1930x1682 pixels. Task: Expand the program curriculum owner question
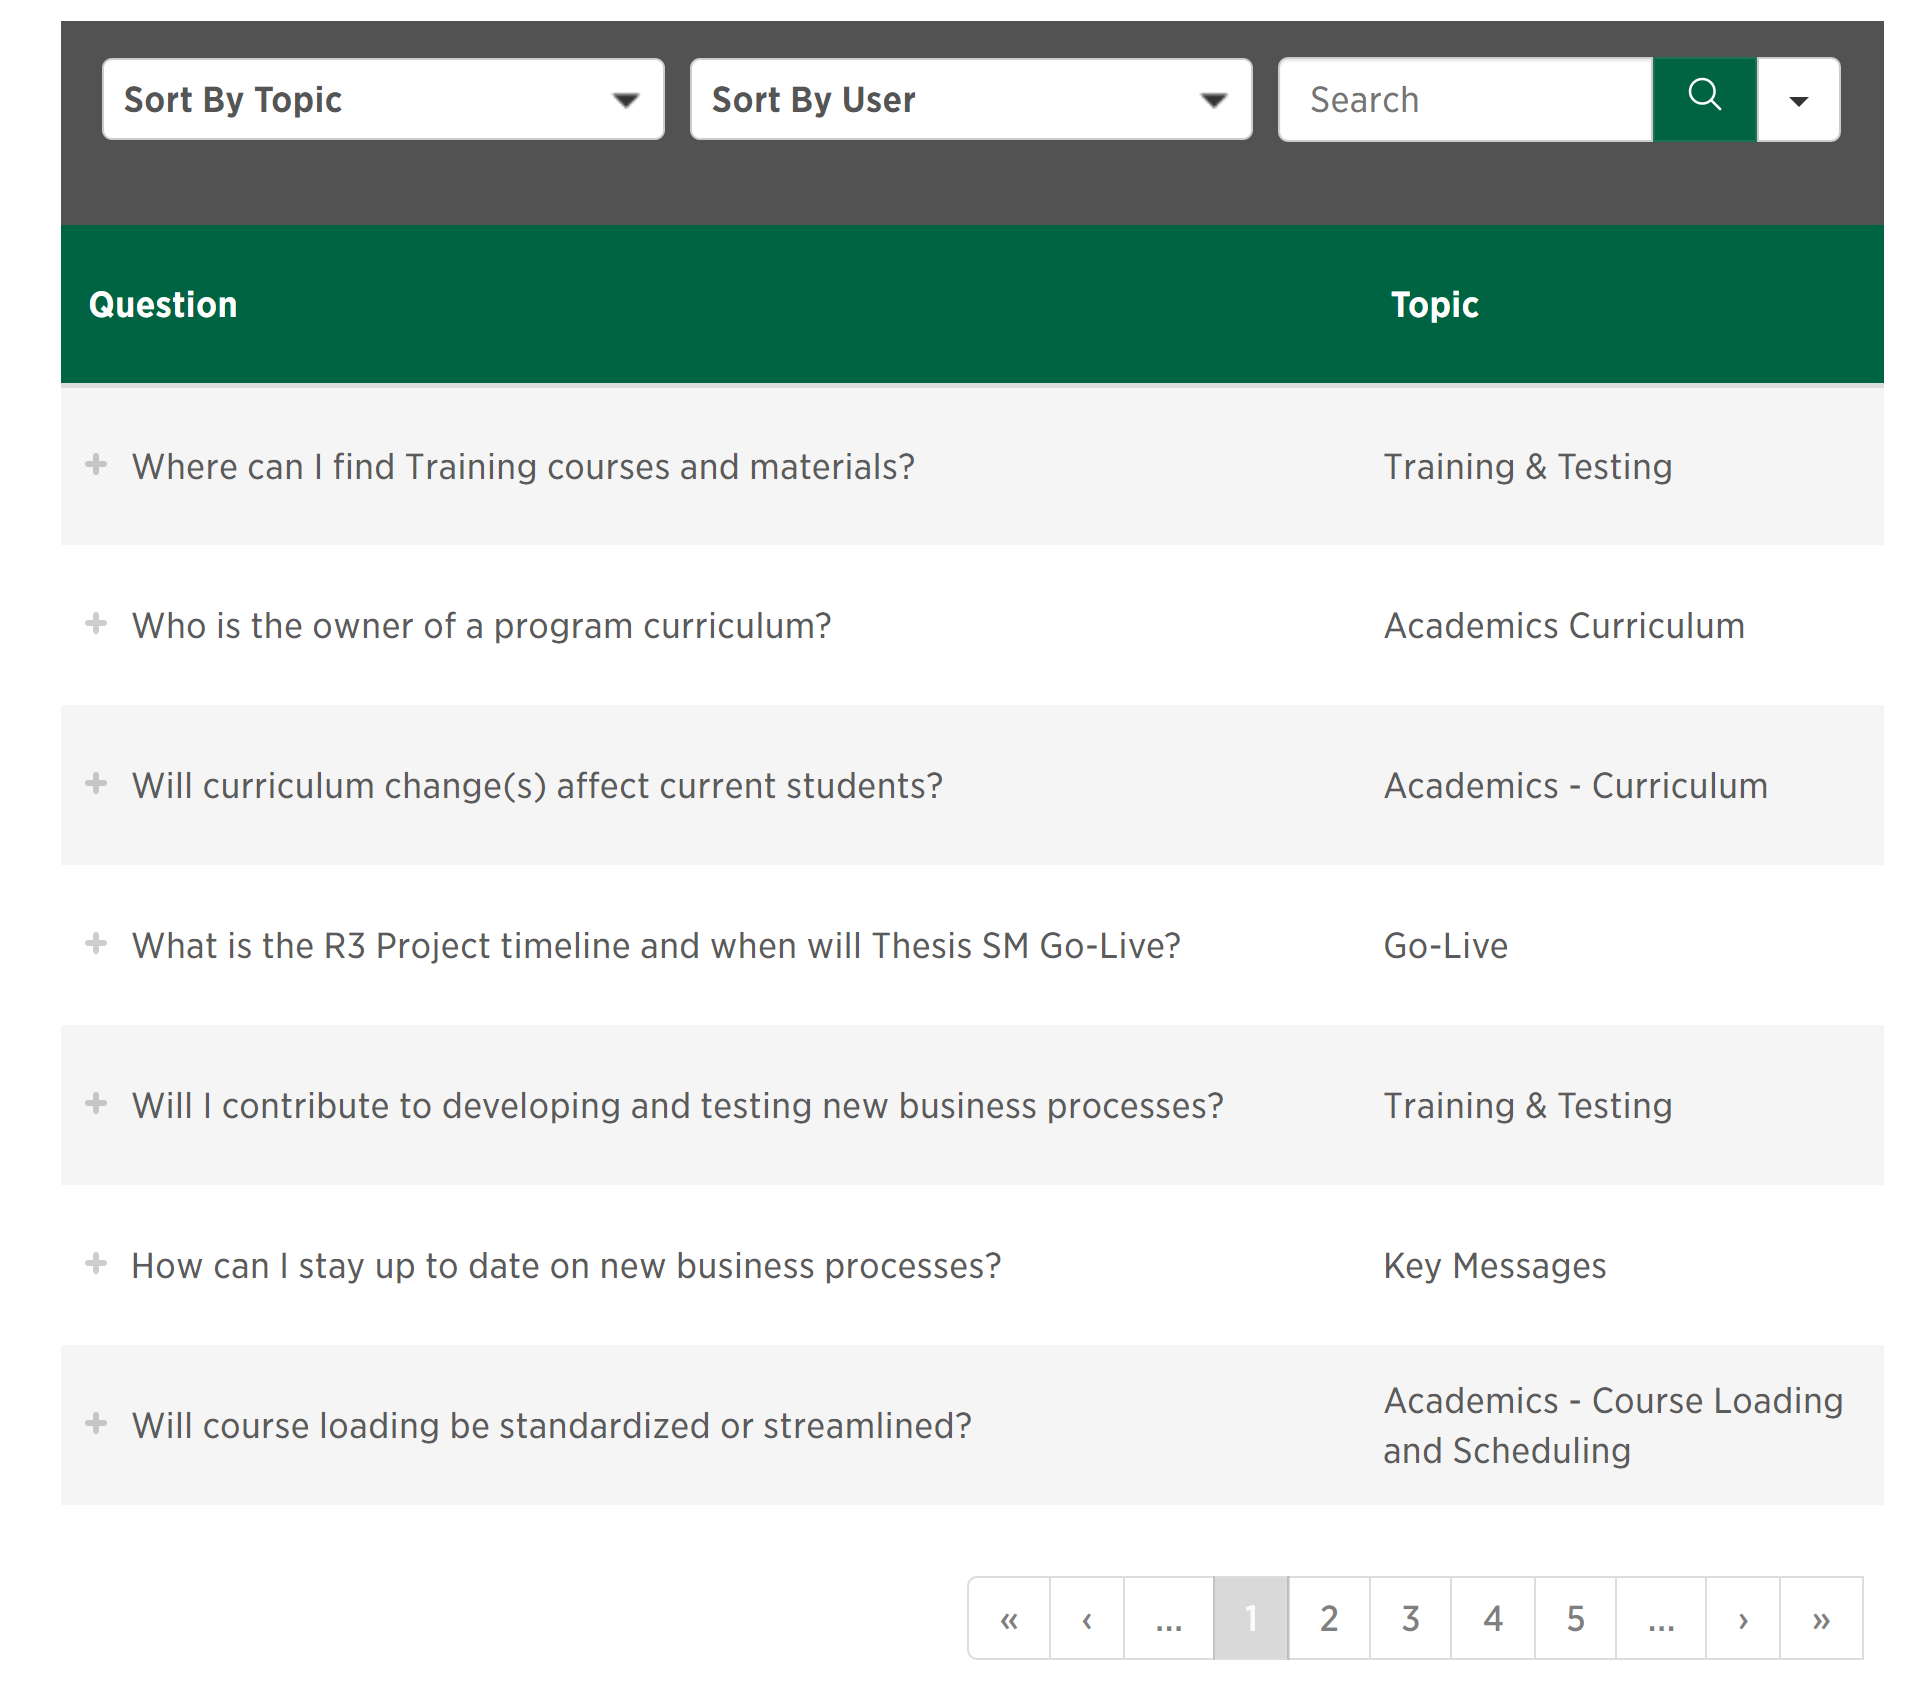coord(96,624)
